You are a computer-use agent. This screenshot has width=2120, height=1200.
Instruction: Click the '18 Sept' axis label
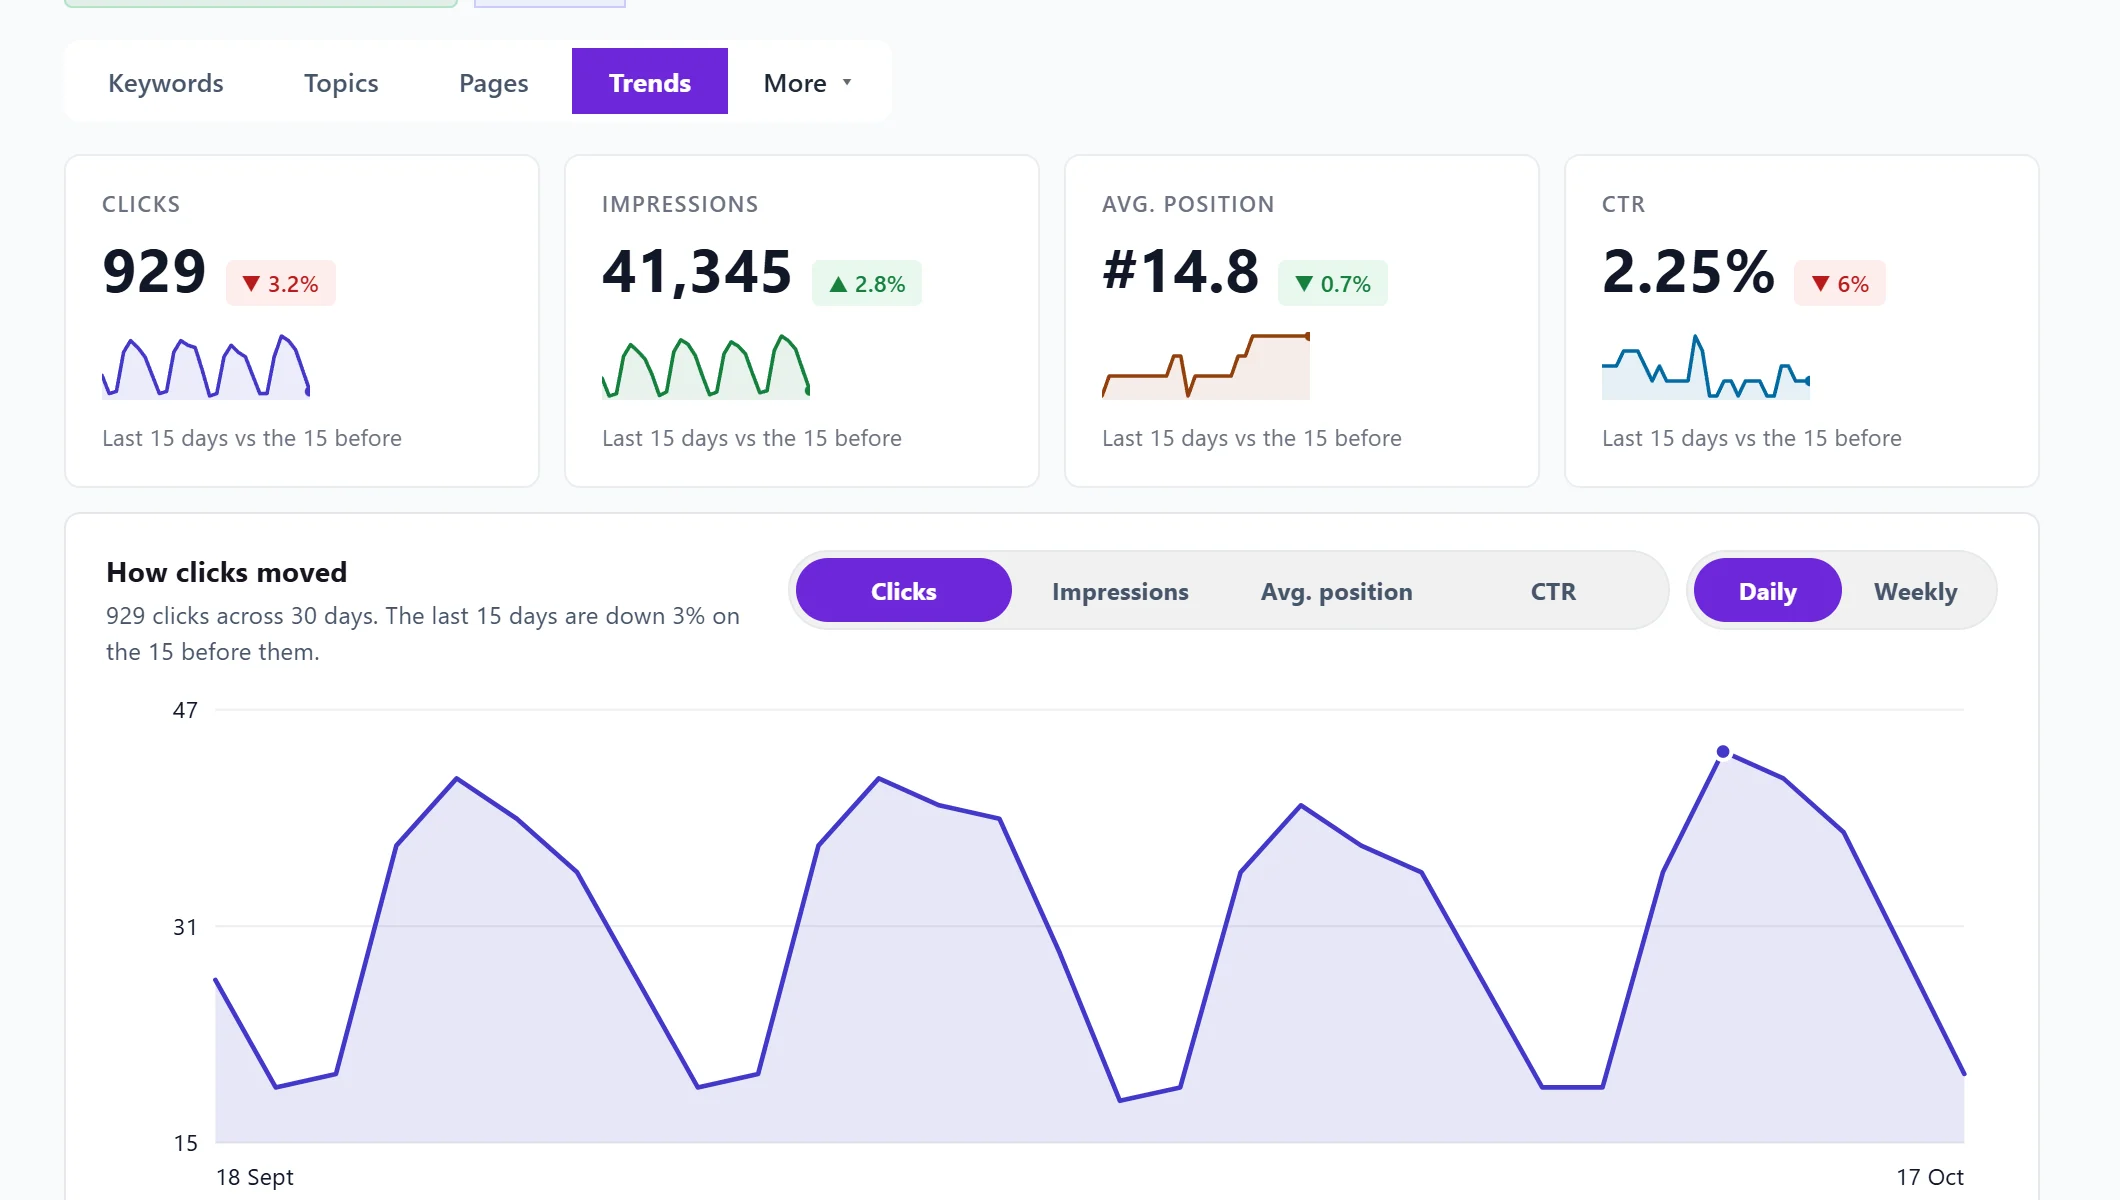click(x=255, y=1177)
